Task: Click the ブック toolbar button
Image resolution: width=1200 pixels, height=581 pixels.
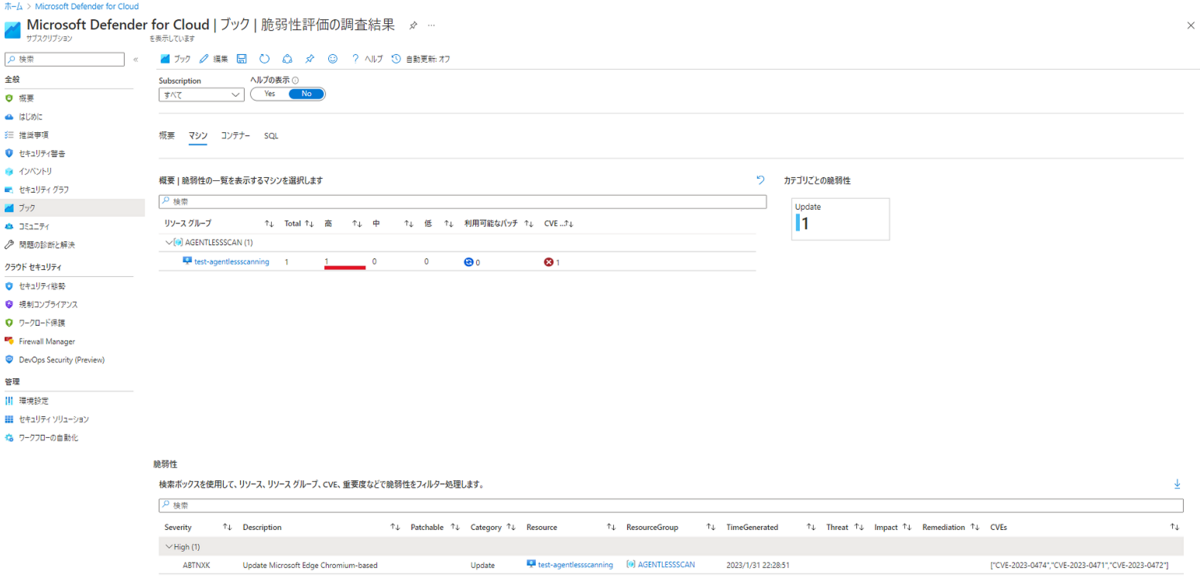Action: 175,59
